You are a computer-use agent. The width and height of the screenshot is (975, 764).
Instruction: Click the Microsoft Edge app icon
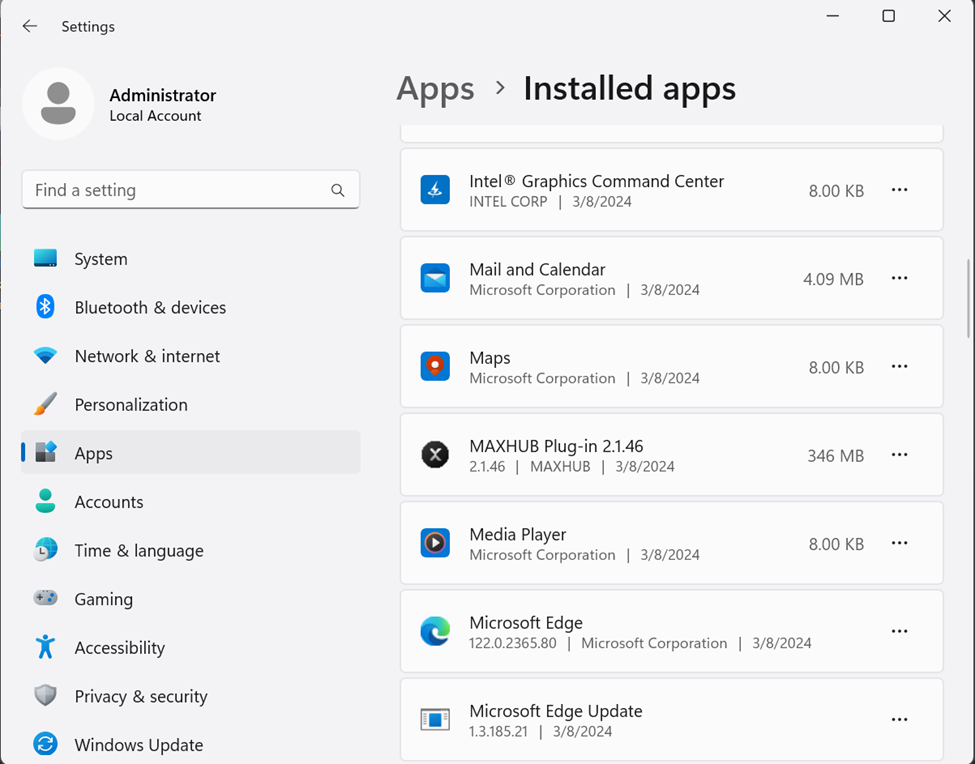click(x=435, y=631)
